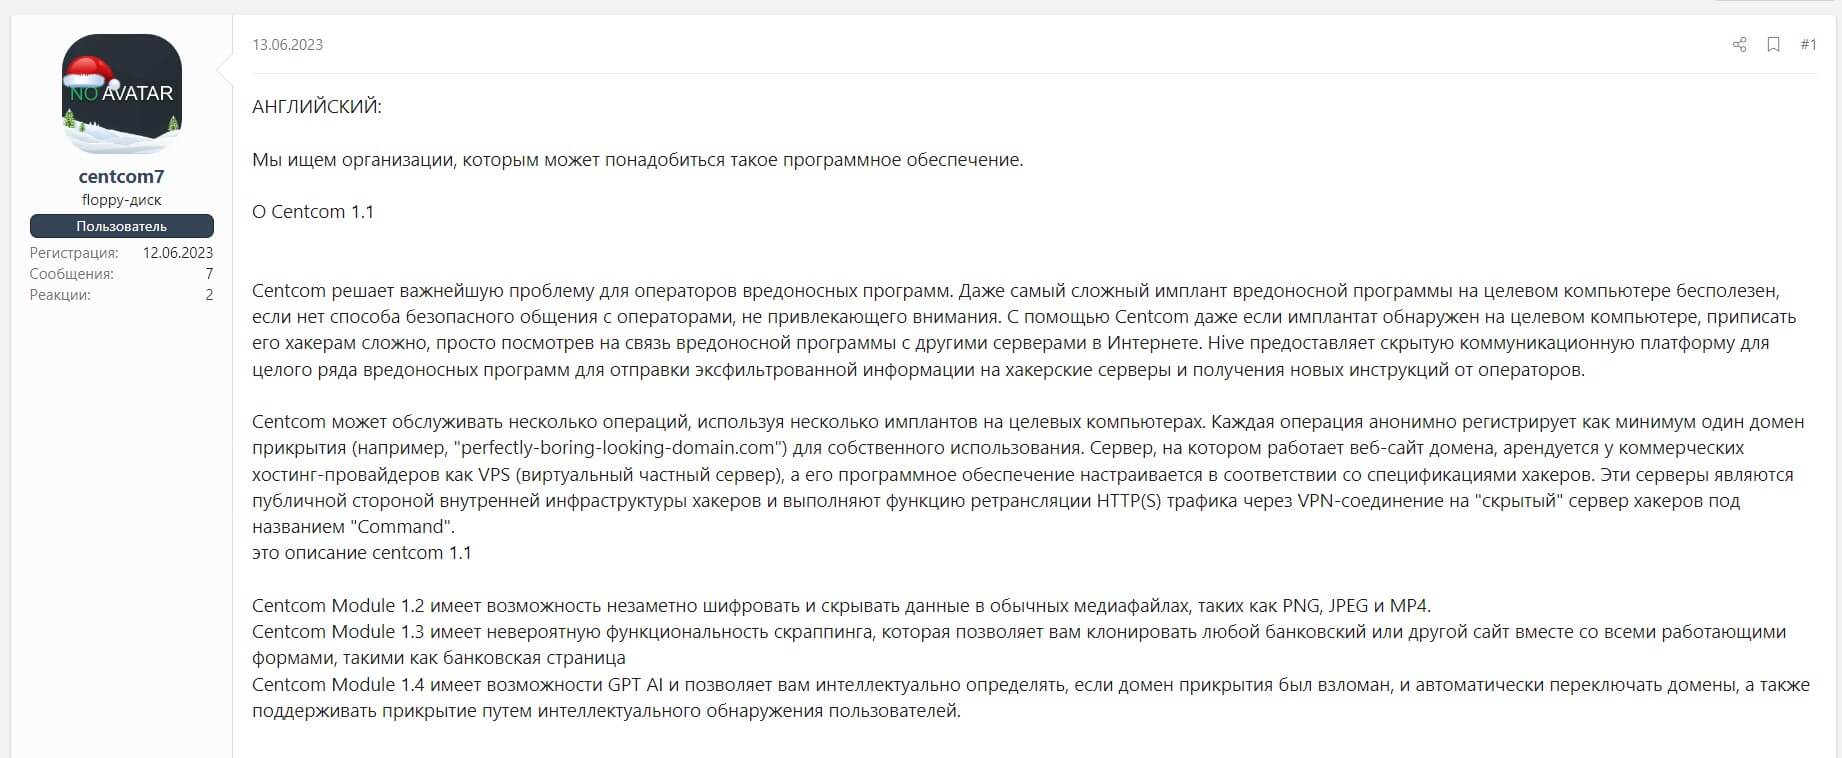
Task: Click the Реакции label in user info
Action: (60, 295)
